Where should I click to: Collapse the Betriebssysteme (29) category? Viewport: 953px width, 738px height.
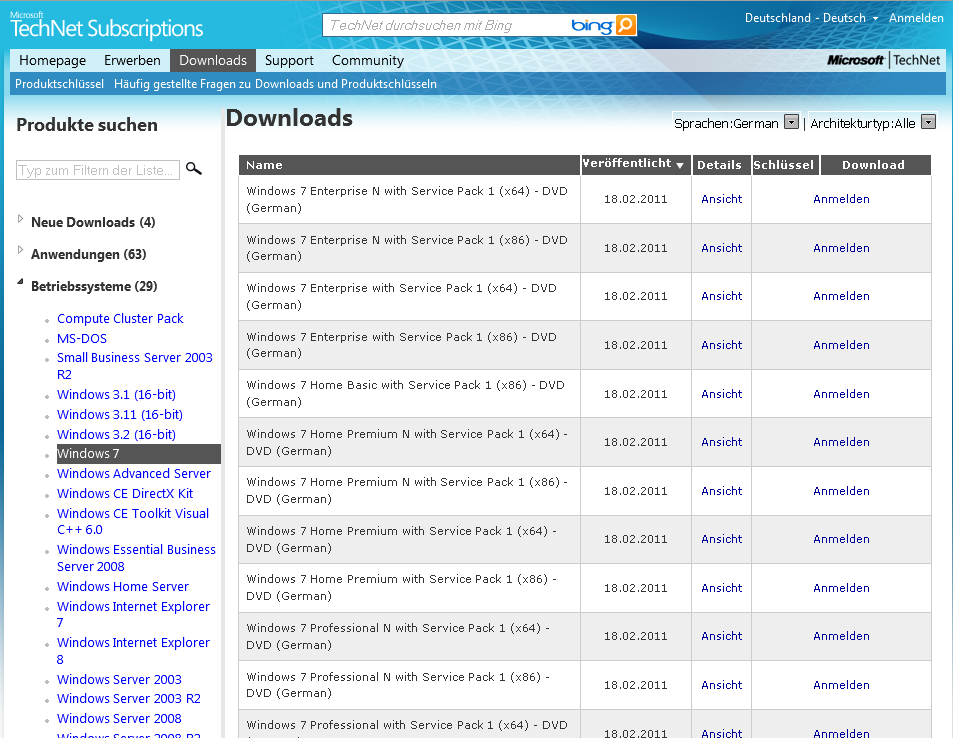coord(20,281)
